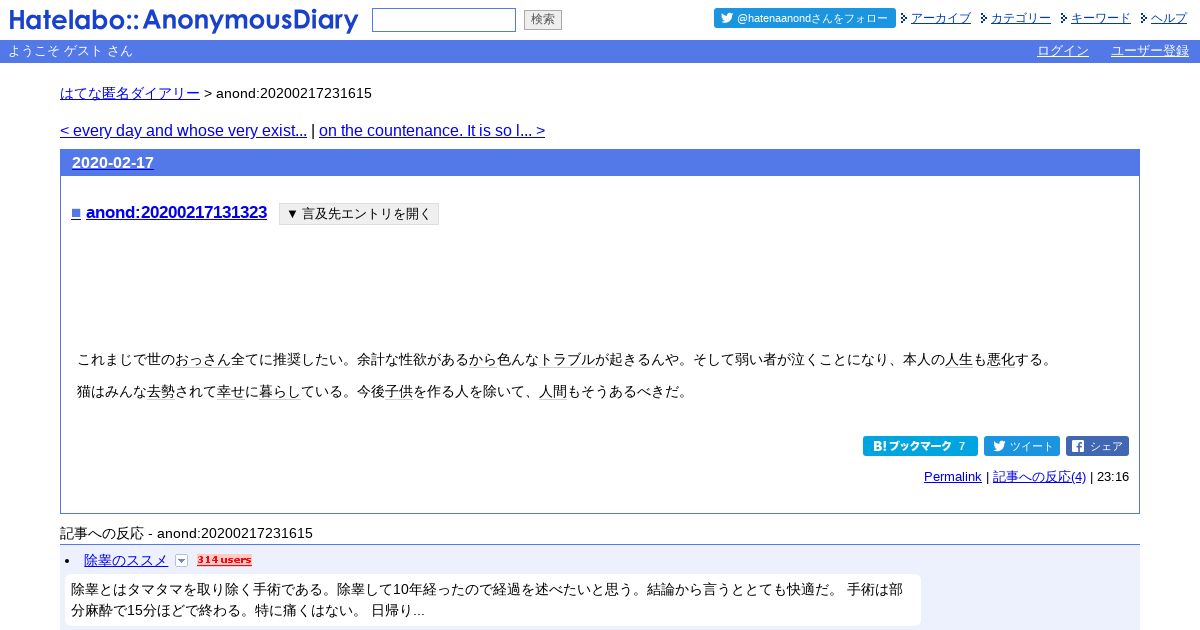Open entry link anond:20200217131323
Image resolution: width=1200 pixels, height=630 pixels.
click(x=176, y=212)
